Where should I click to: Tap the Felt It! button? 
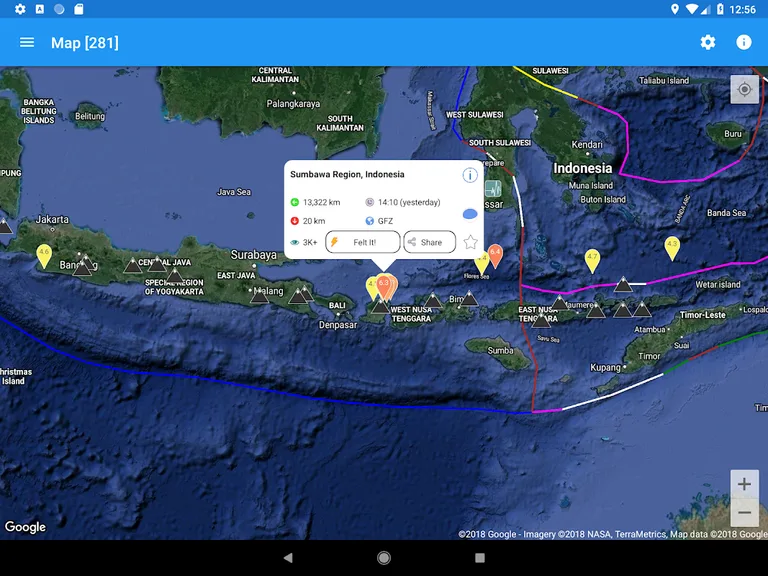[363, 242]
